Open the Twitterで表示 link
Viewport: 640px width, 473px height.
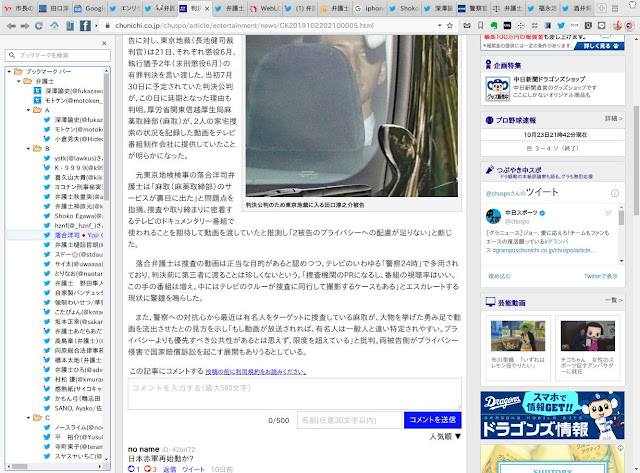click(x=601, y=276)
